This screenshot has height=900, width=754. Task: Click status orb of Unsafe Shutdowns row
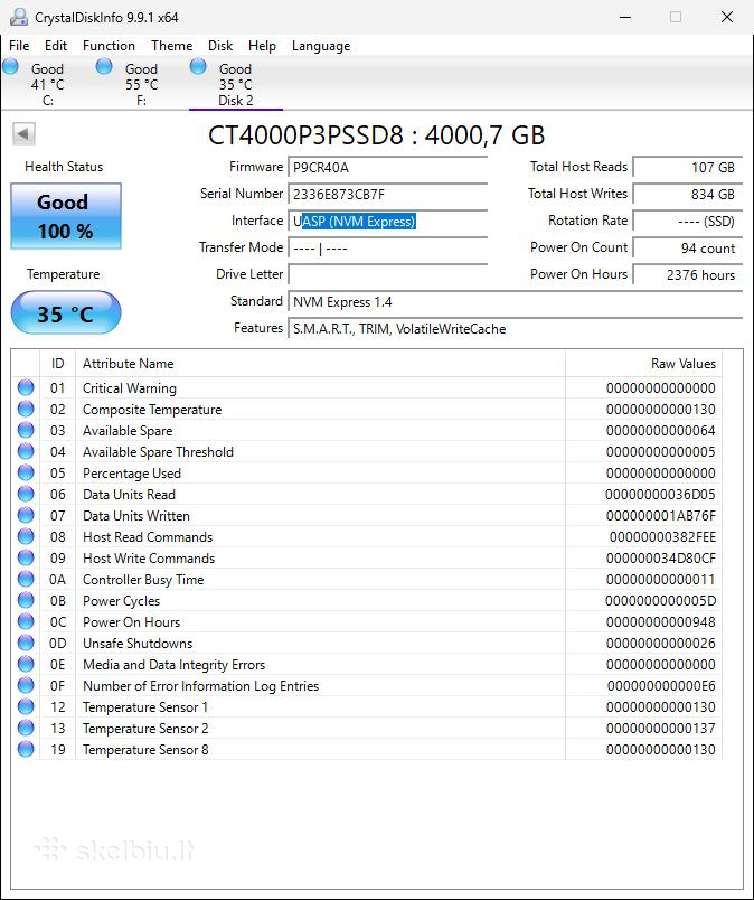pyautogui.click(x=26, y=643)
